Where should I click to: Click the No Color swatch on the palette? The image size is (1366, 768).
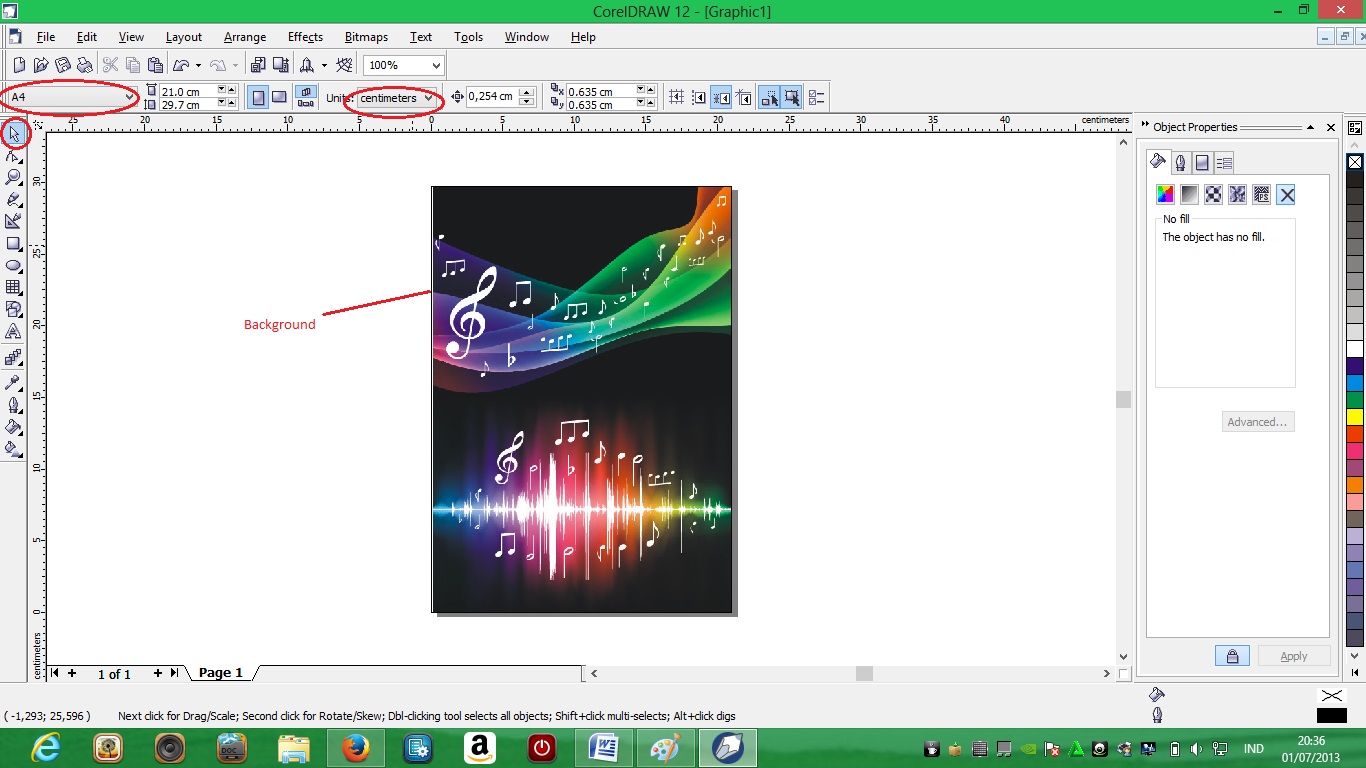pyautogui.click(x=1355, y=161)
